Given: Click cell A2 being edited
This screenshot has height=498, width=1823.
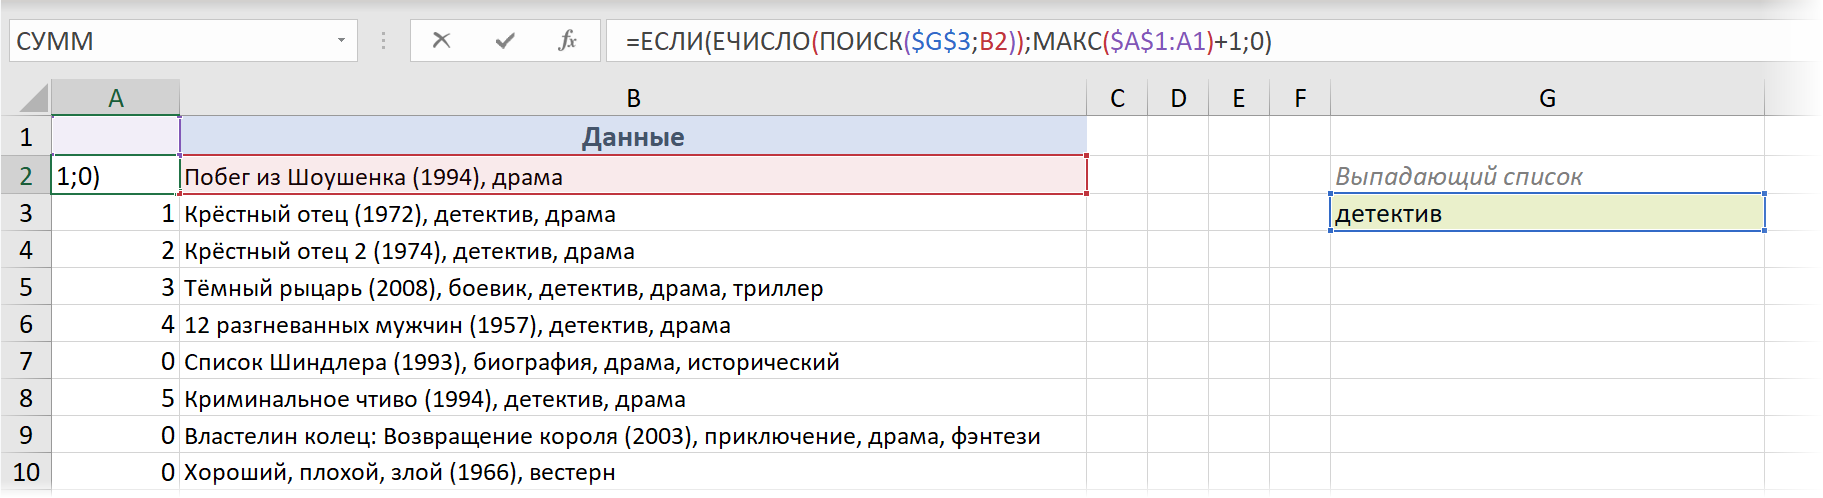Looking at the screenshot, I should click(116, 177).
